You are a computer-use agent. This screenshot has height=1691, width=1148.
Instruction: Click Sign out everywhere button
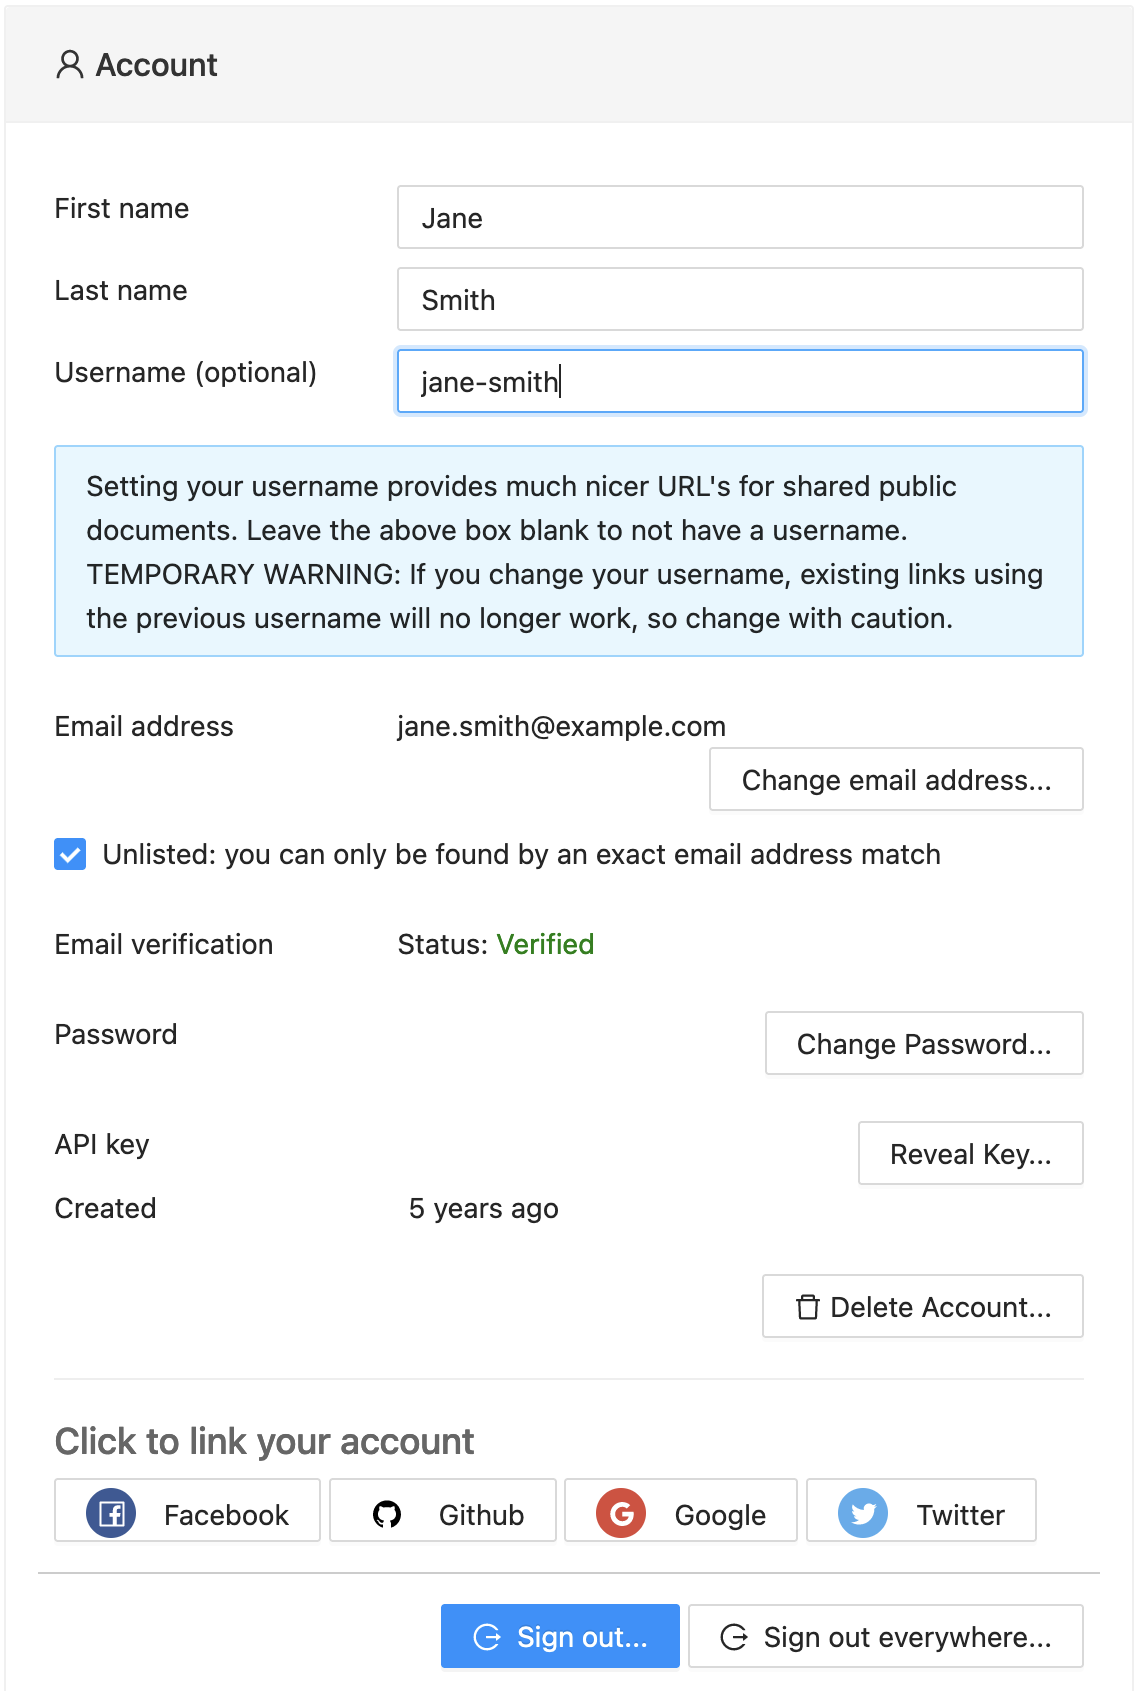(886, 1637)
